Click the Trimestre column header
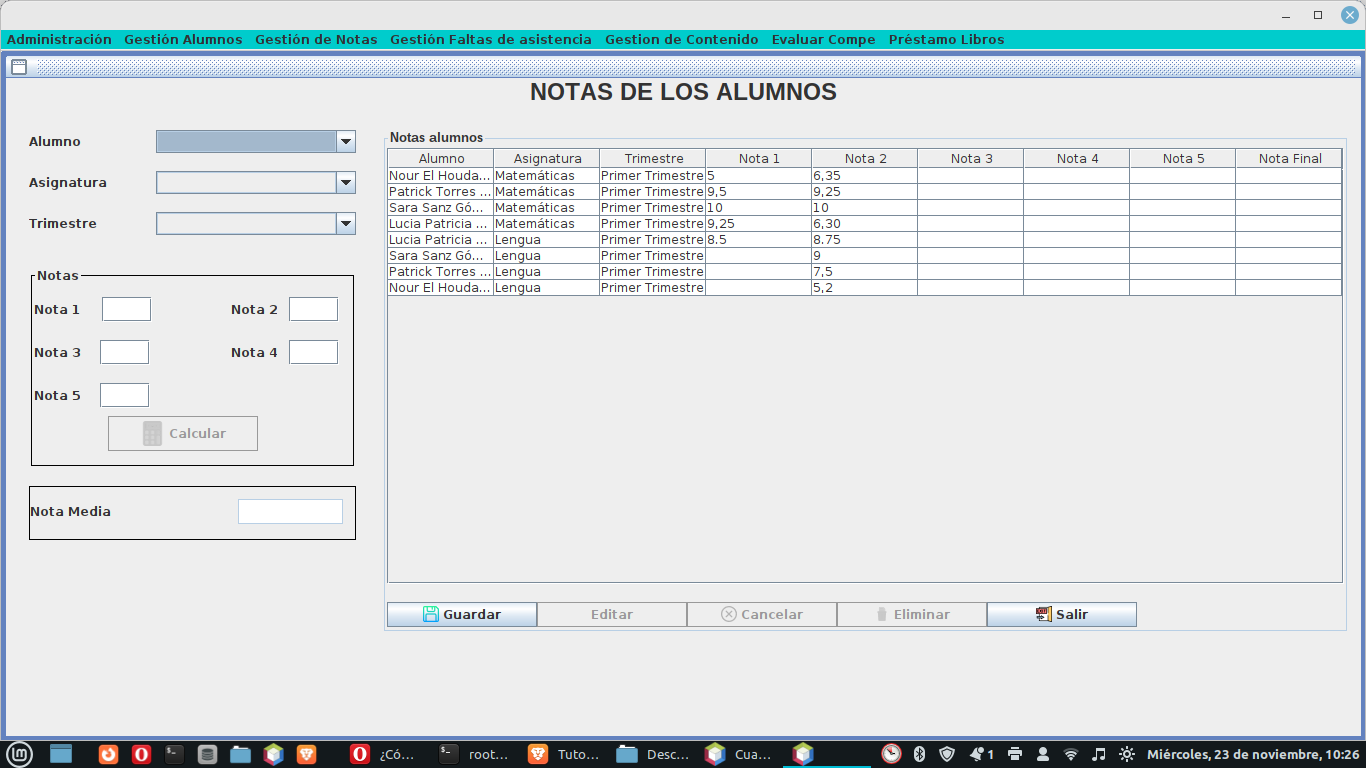 [x=653, y=158]
